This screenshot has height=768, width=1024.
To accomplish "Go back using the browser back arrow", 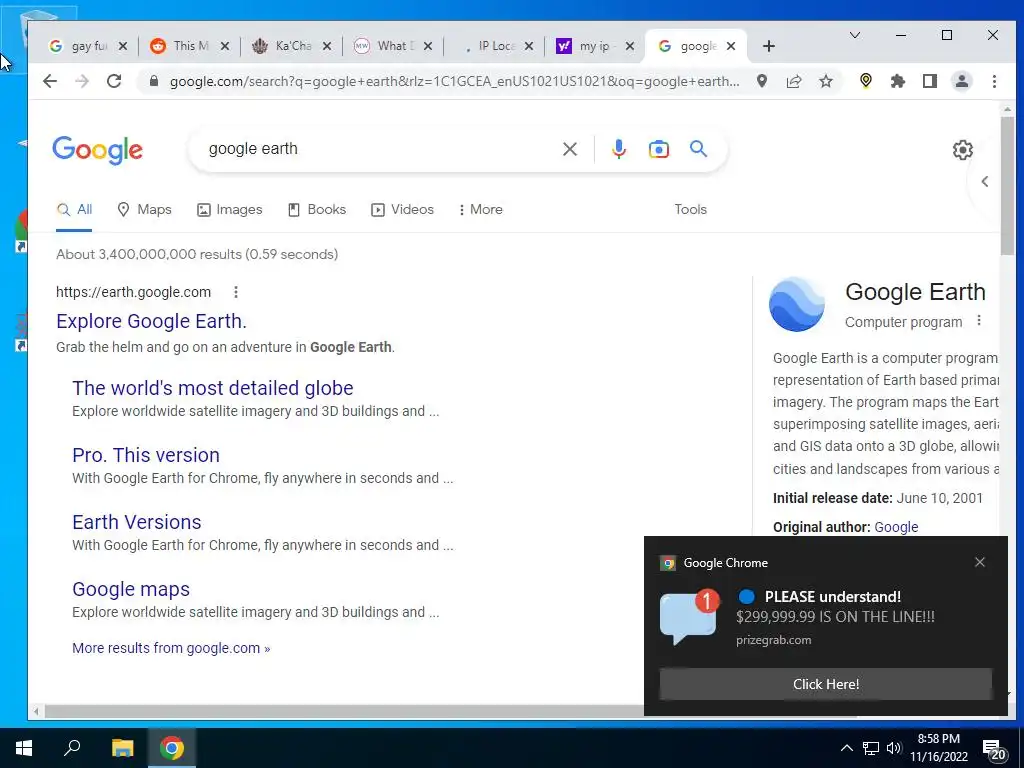I will coord(50,81).
